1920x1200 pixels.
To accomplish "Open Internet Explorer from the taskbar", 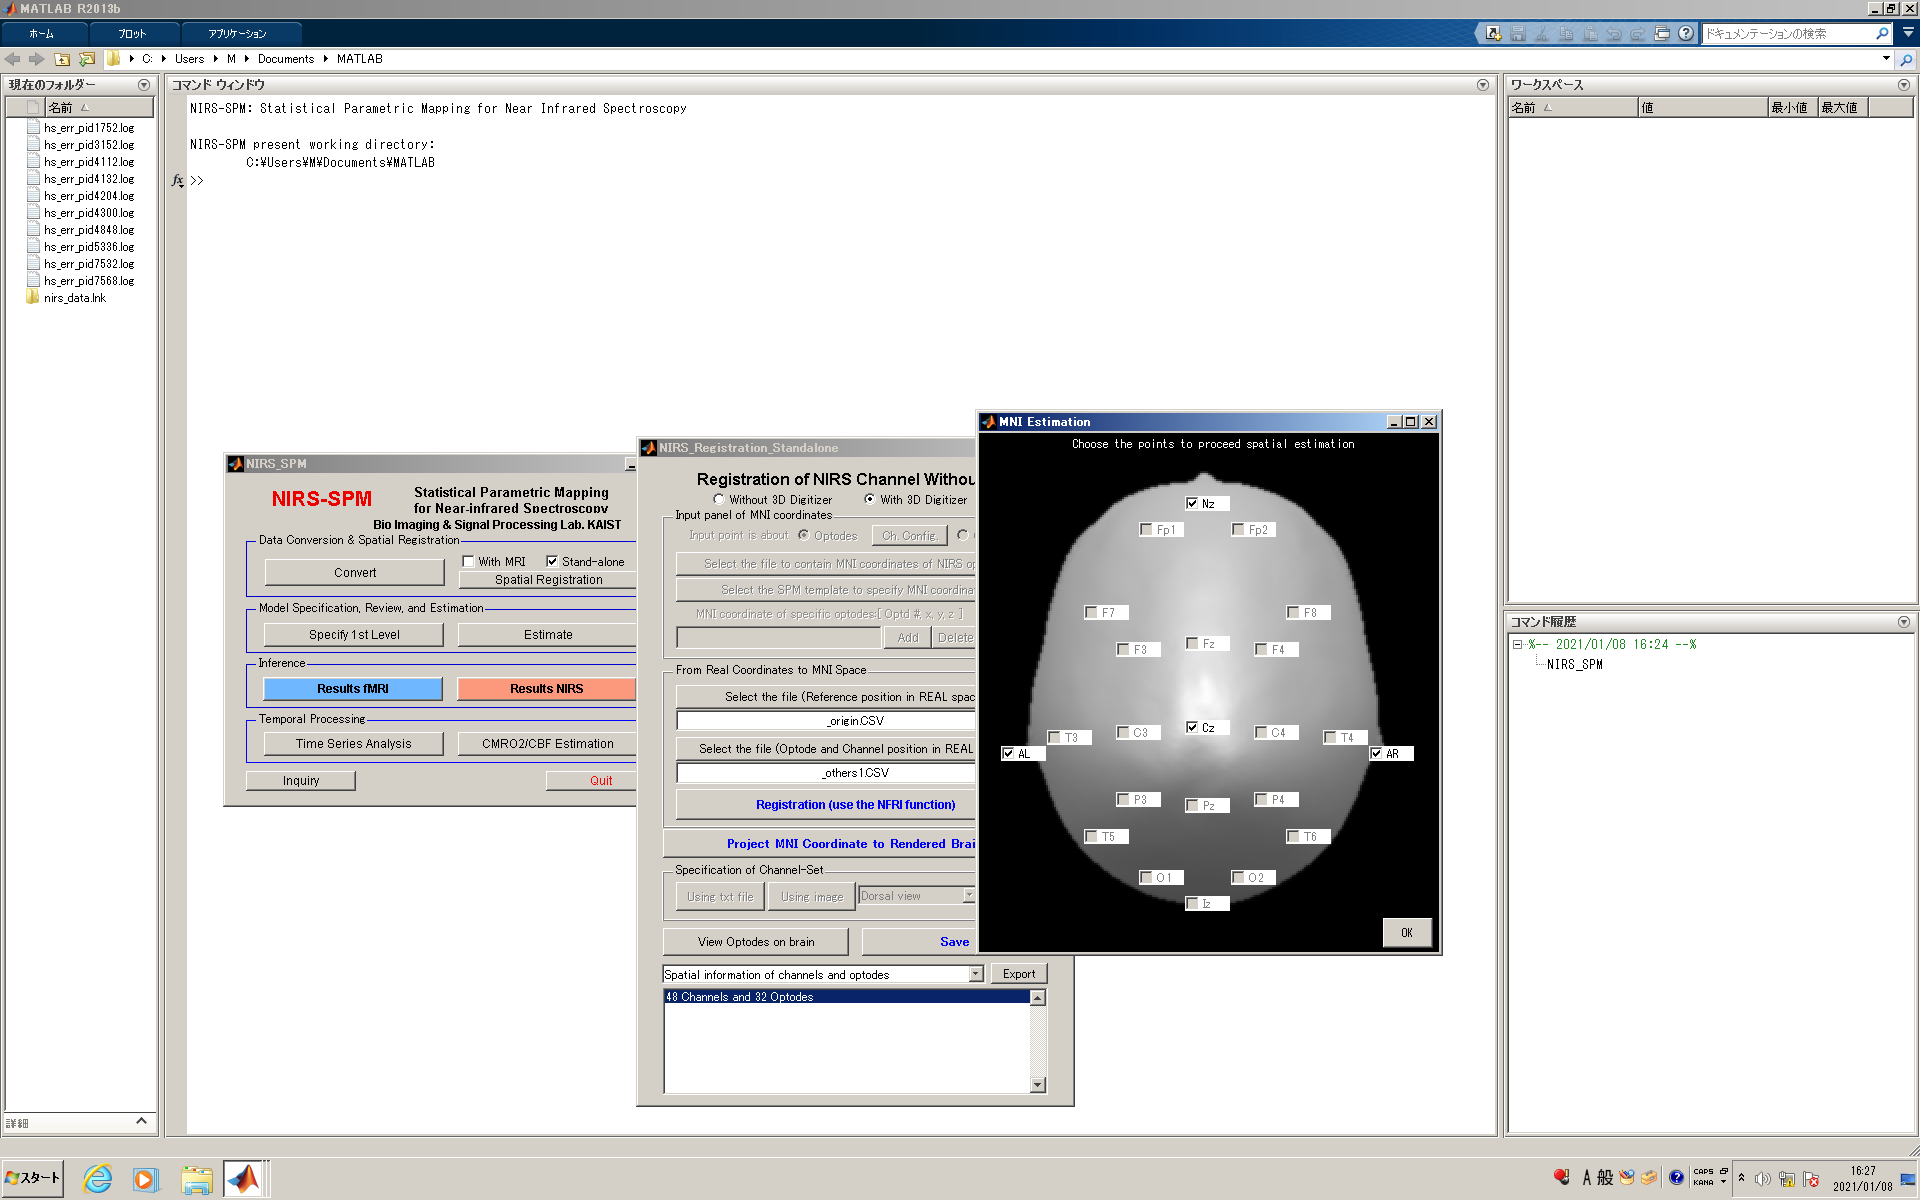I will click(x=97, y=1179).
